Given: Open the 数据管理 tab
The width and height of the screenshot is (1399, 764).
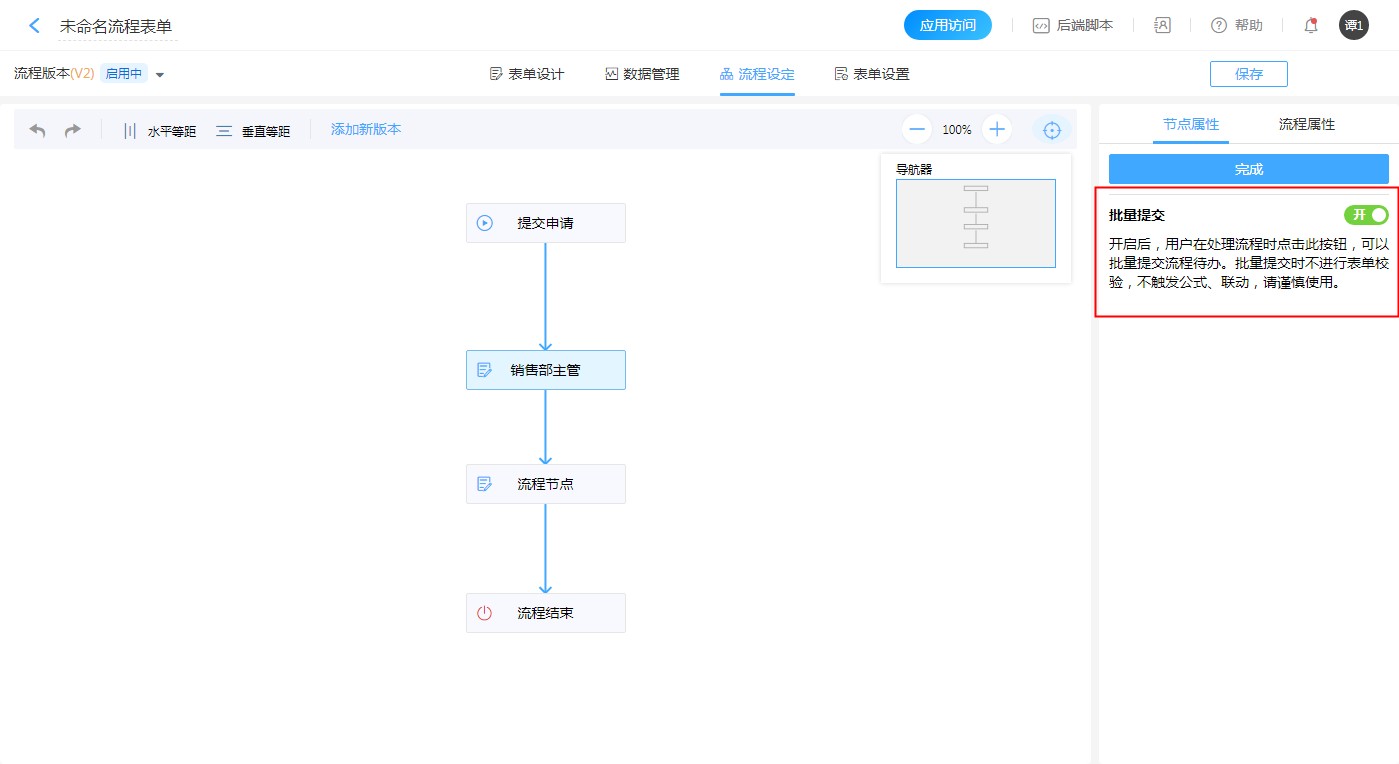Looking at the screenshot, I should pyautogui.click(x=642, y=74).
